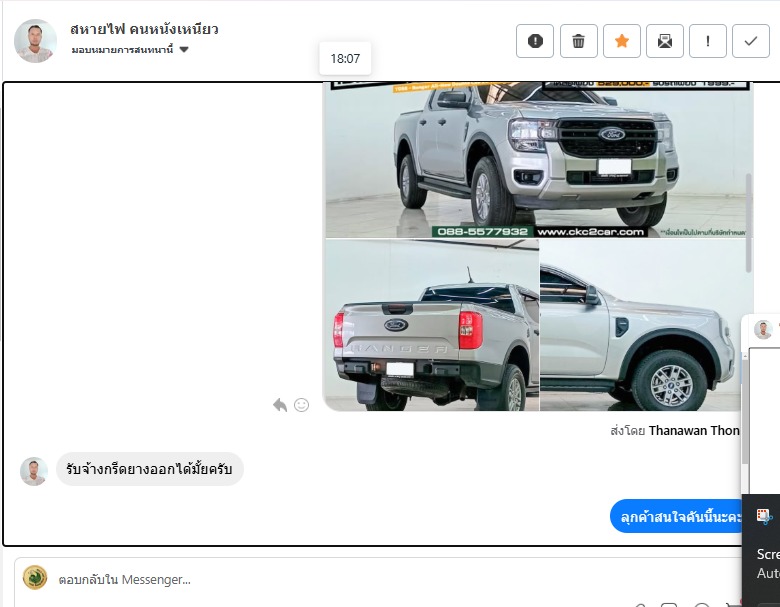
Task: Open side view Ford Ranger photo
Action: coord(640,325)
